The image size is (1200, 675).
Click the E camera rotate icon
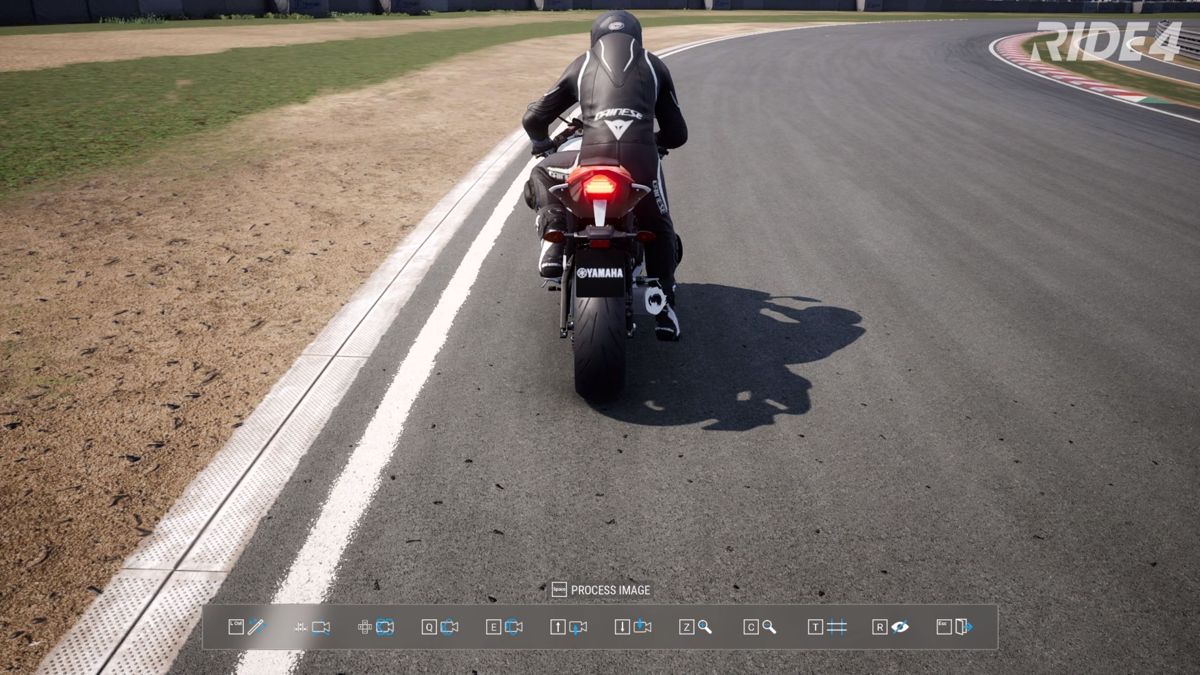click(x=505, y=627)
